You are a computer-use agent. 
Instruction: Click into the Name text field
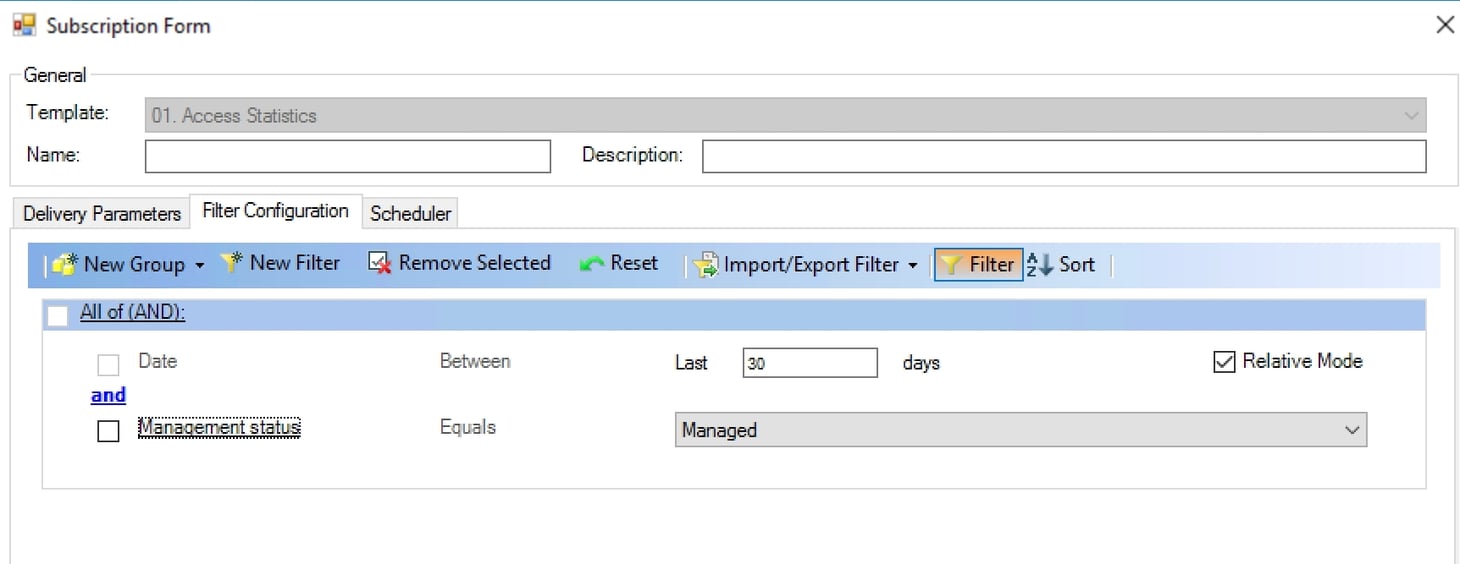tap(347, 156)
